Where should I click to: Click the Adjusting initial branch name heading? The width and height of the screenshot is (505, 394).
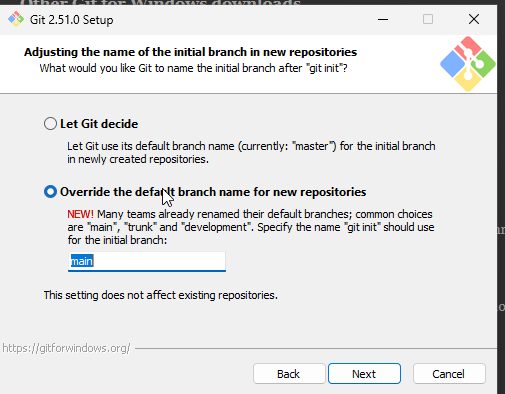(190, 52)
